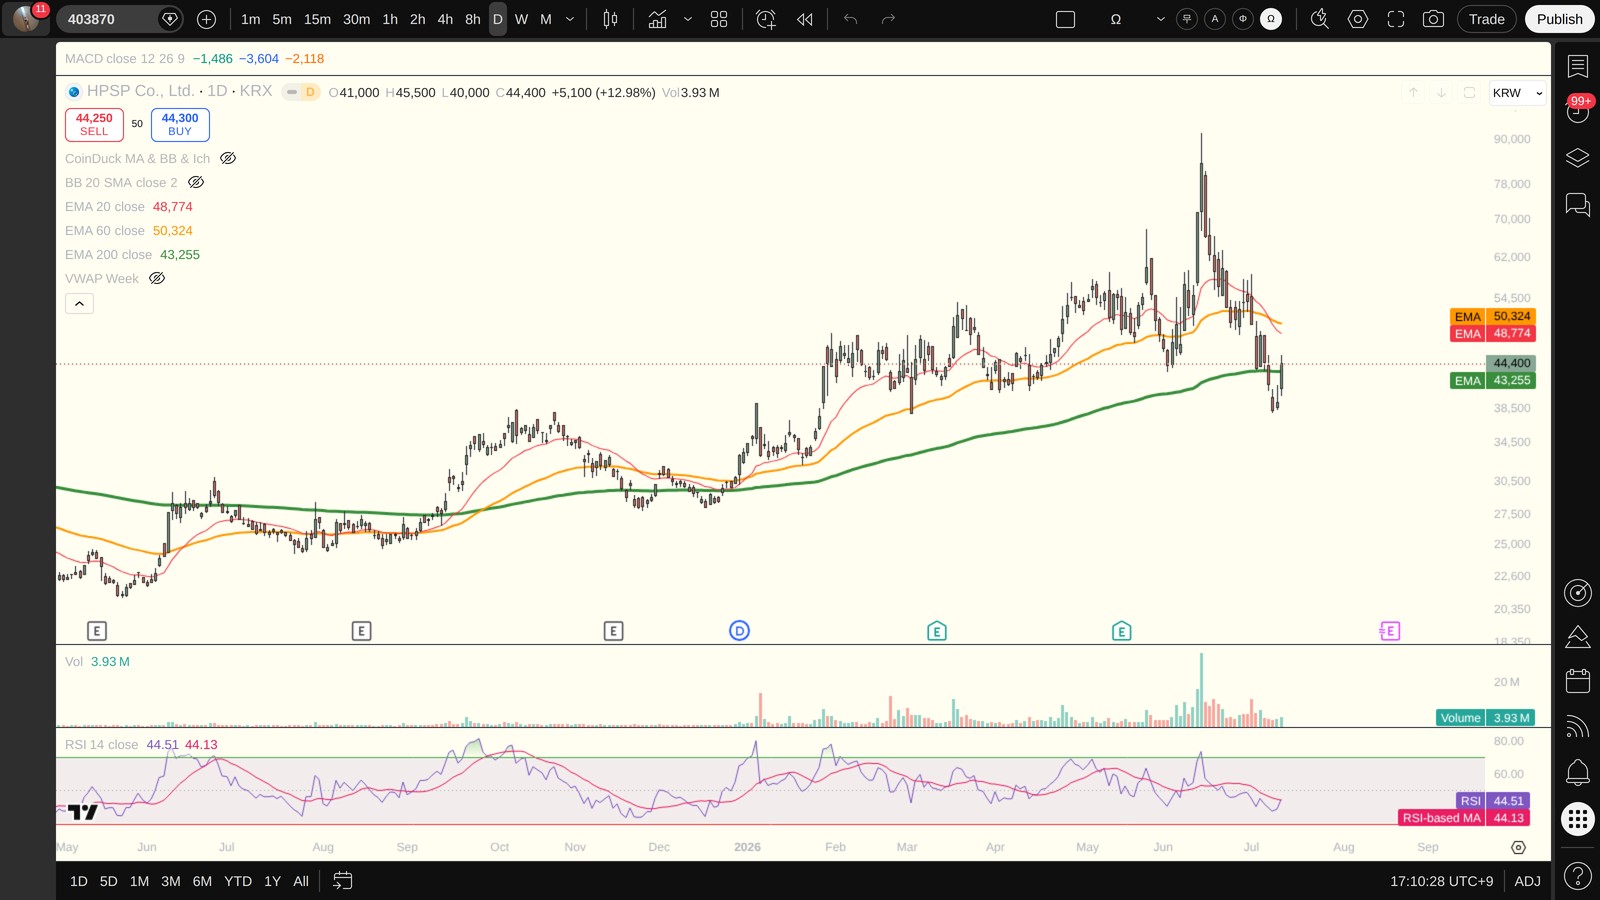Undo the last chart action
Screen dimensions: 1600x900
[851, 19]
